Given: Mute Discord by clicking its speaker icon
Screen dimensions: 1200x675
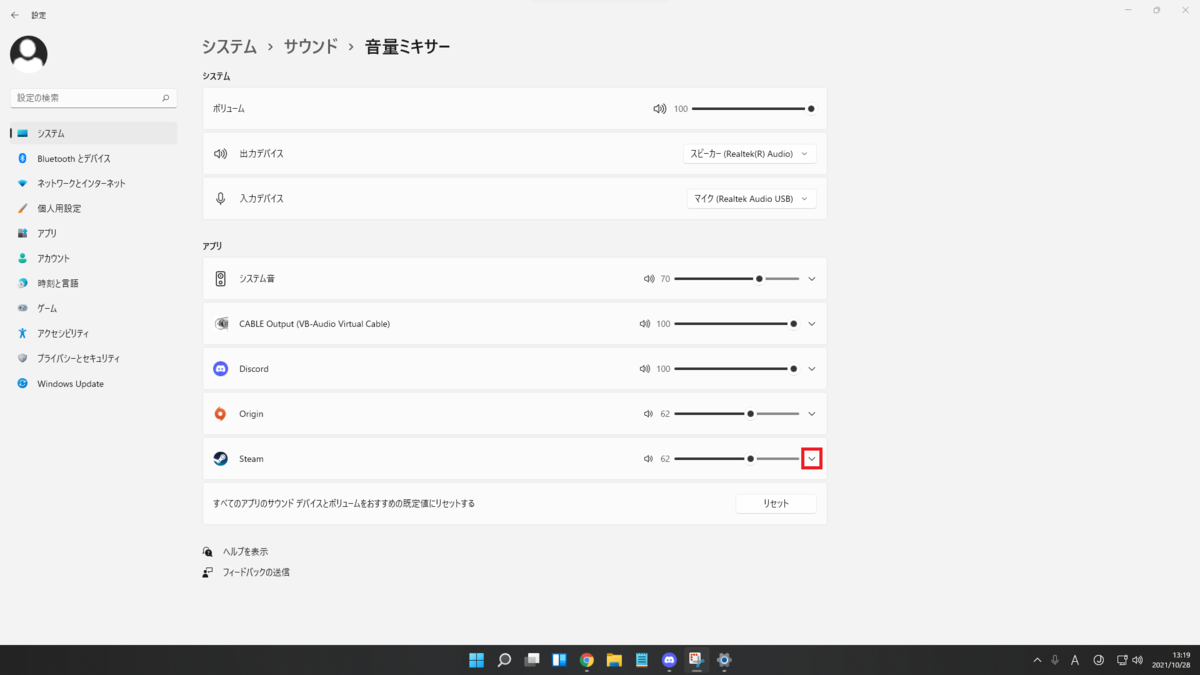Looking at the screenshot, I should [648, 368].
